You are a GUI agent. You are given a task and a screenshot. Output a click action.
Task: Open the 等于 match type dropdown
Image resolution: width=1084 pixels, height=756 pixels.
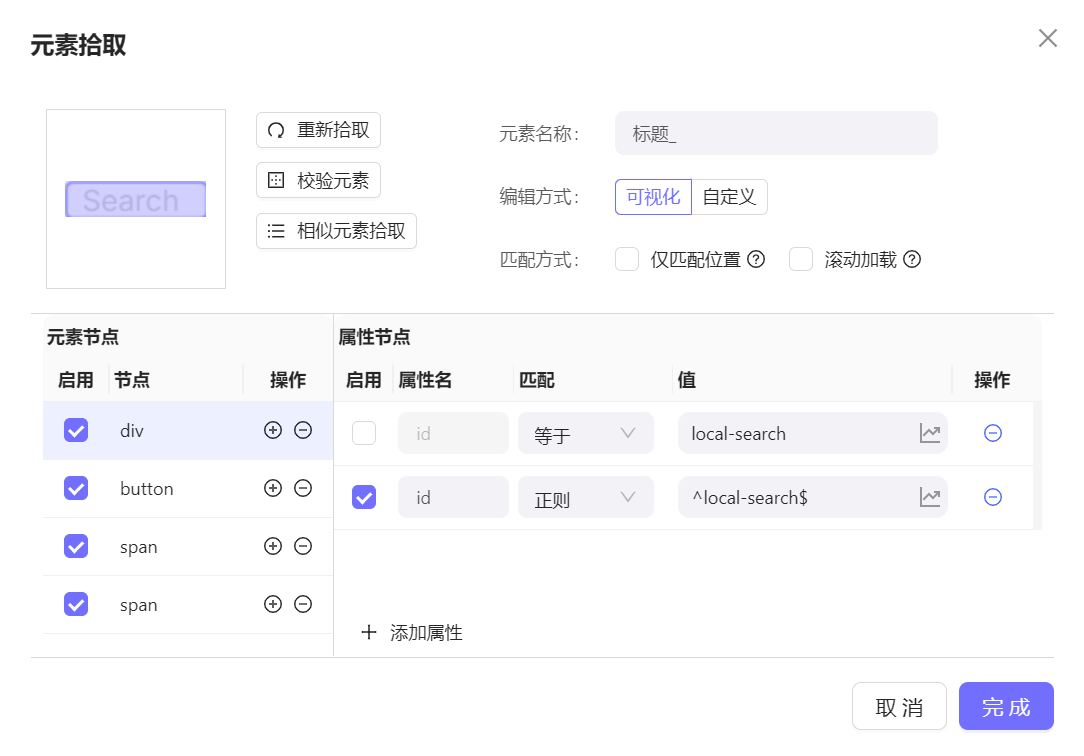coord(585,434)
